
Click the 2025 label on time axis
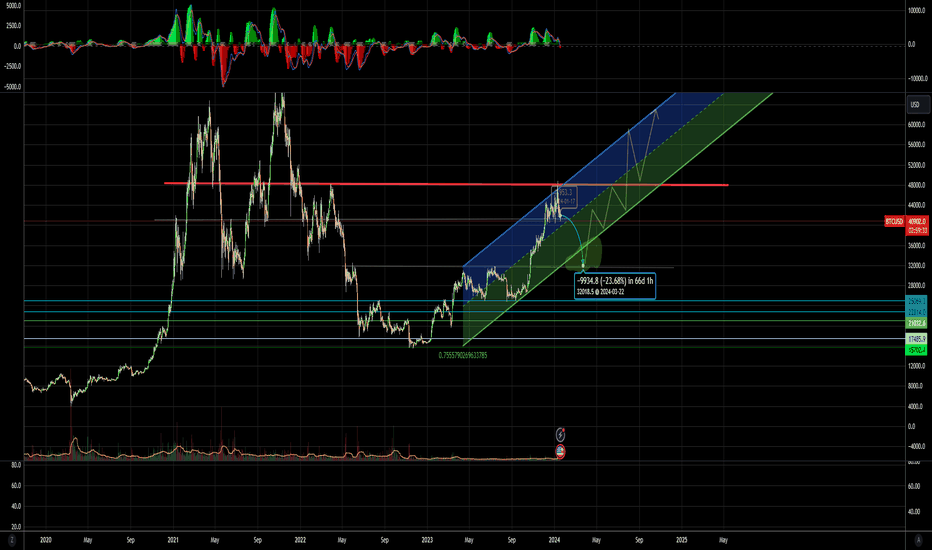[681, 540]
